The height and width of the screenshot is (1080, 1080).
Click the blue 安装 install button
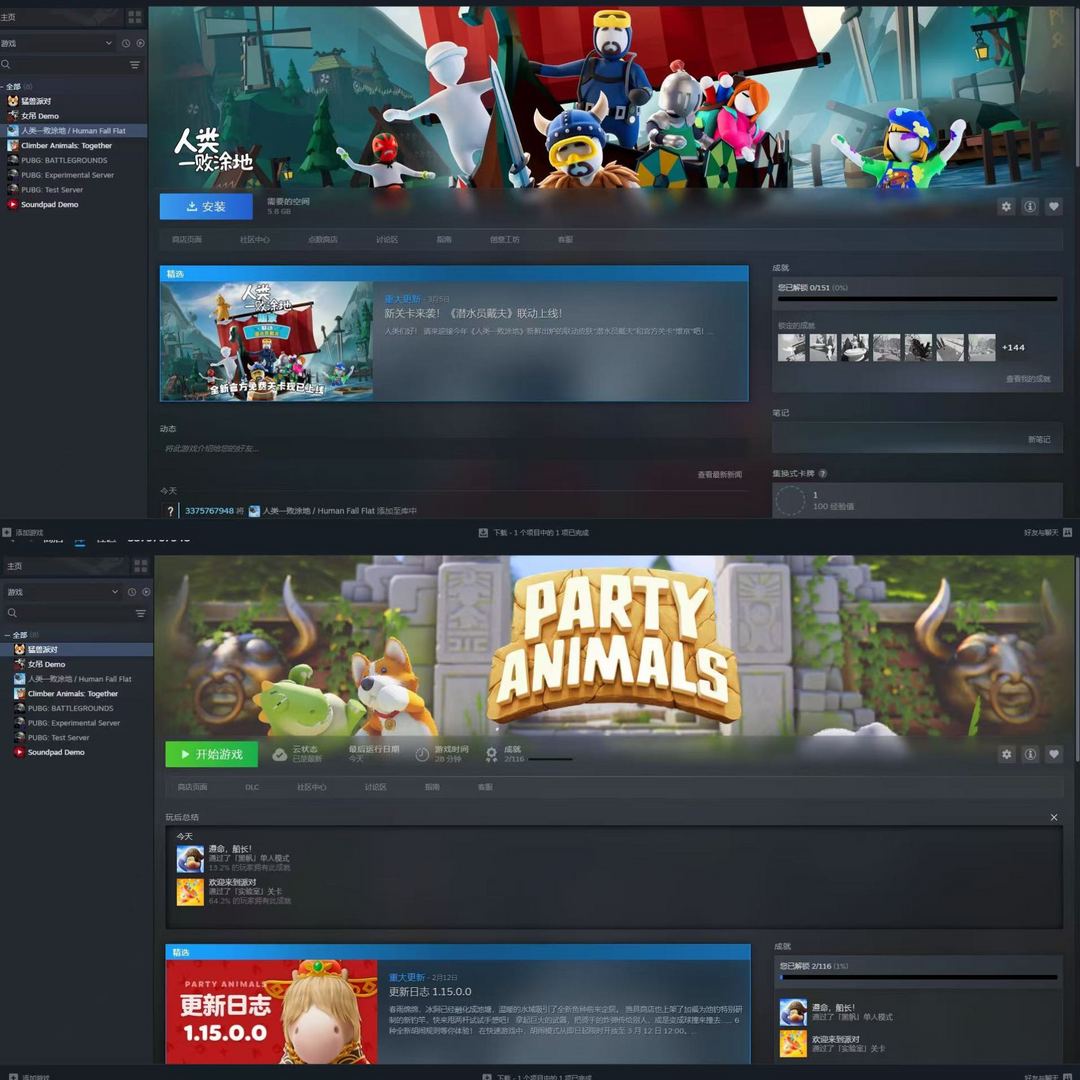tap(206, 207)
